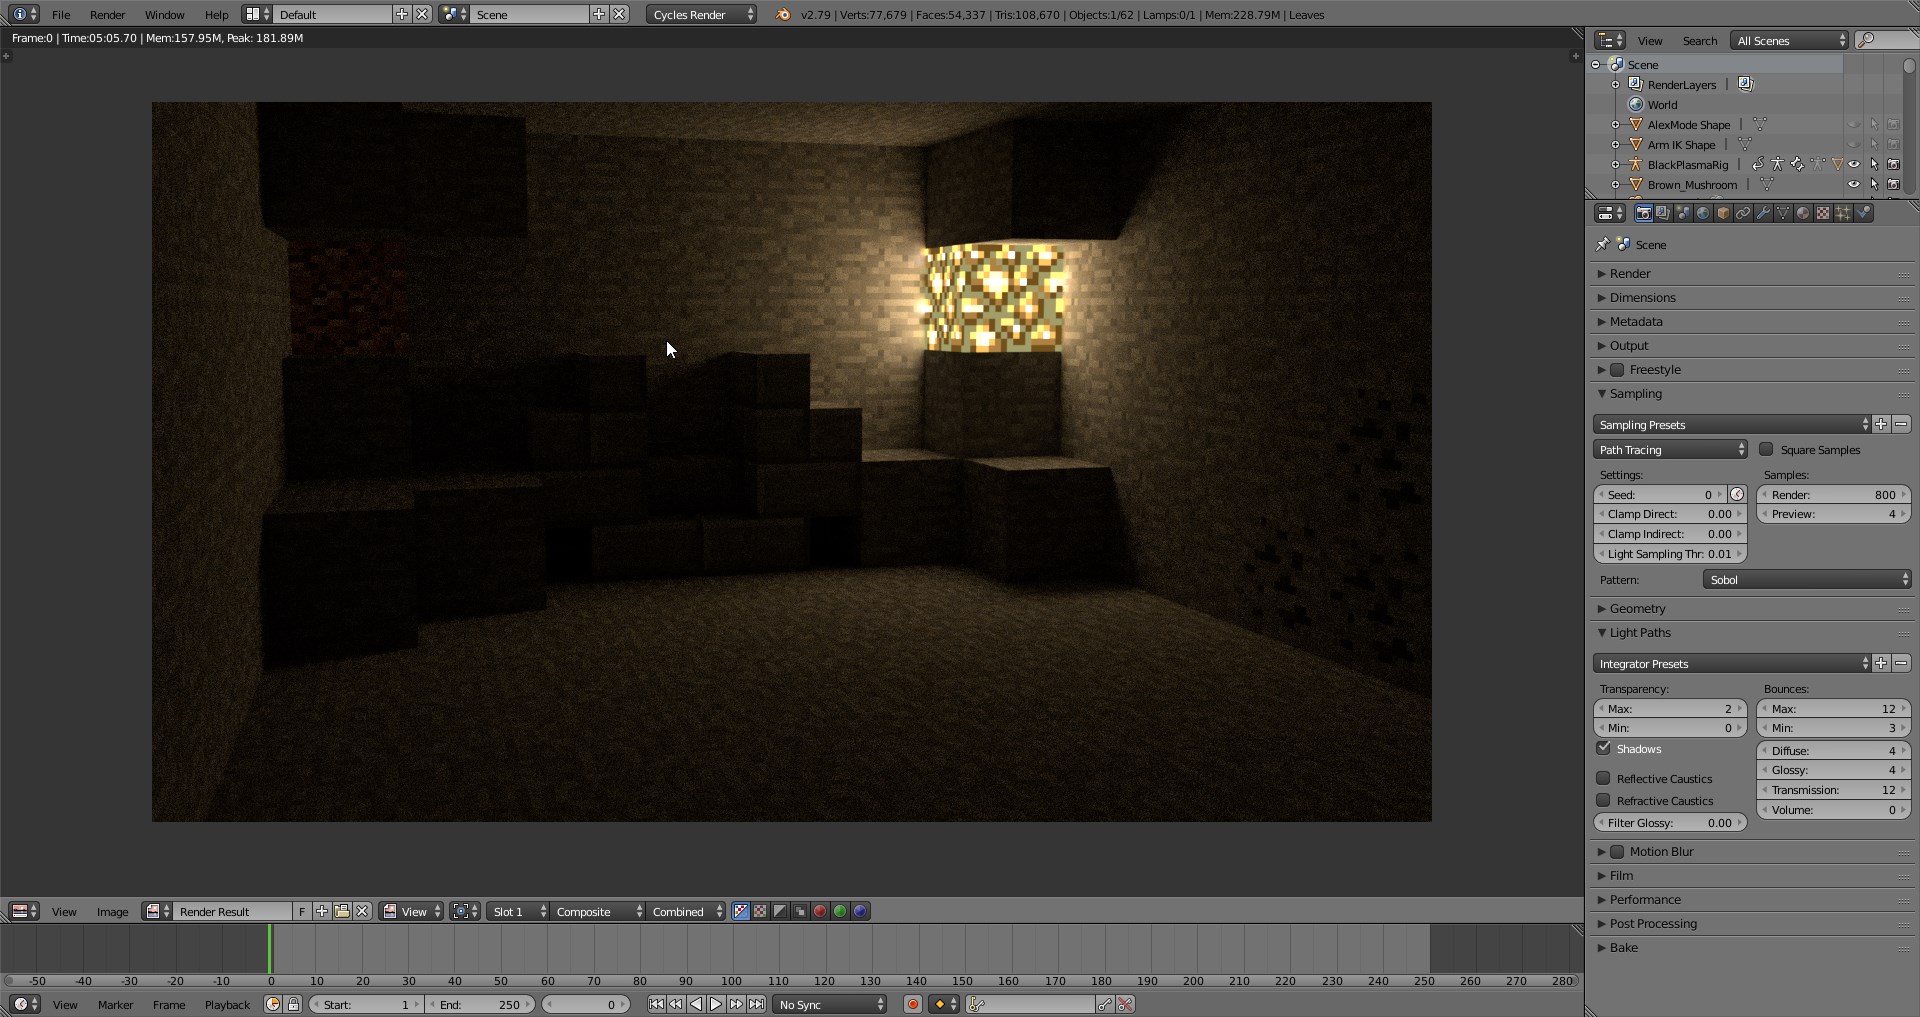1920x1017 pixels.
Task: Open the Material properties tab (sphere icon)
Action: tap(1802, 213)
